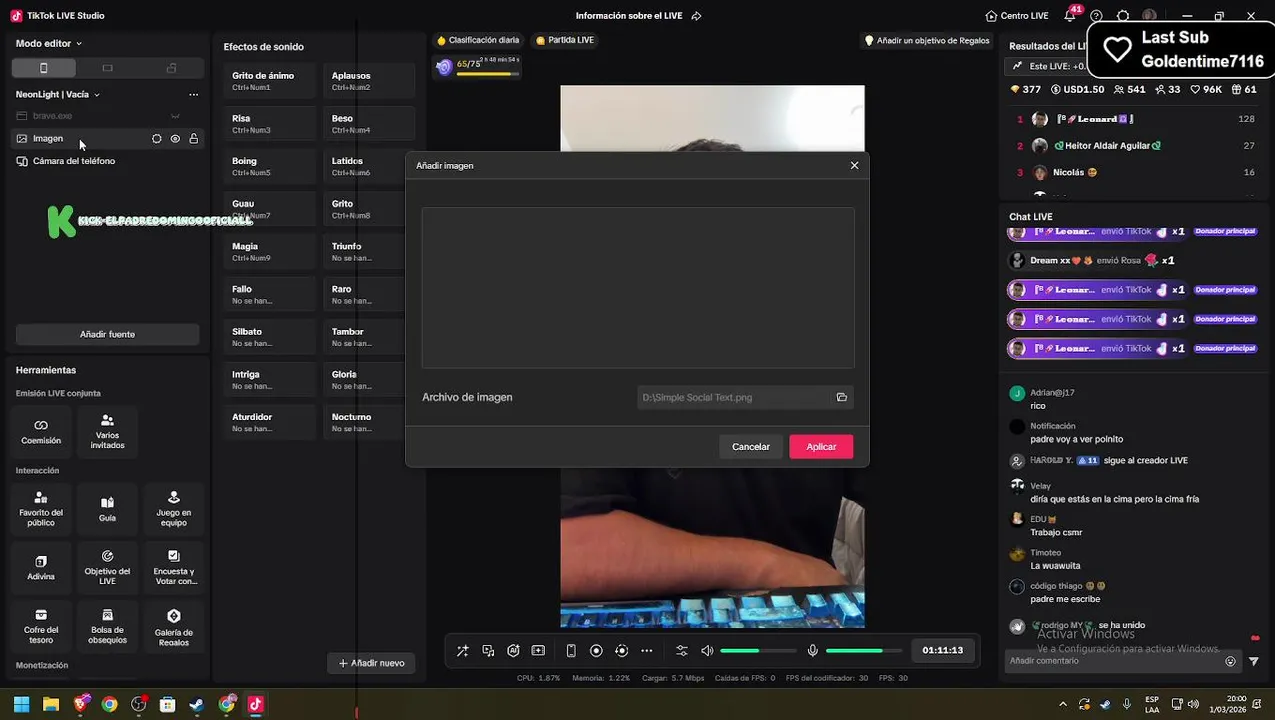Share LIVE via Información sobre el LIVE arrow
This screenshot has width=1275, height=720.
point(696,16)
